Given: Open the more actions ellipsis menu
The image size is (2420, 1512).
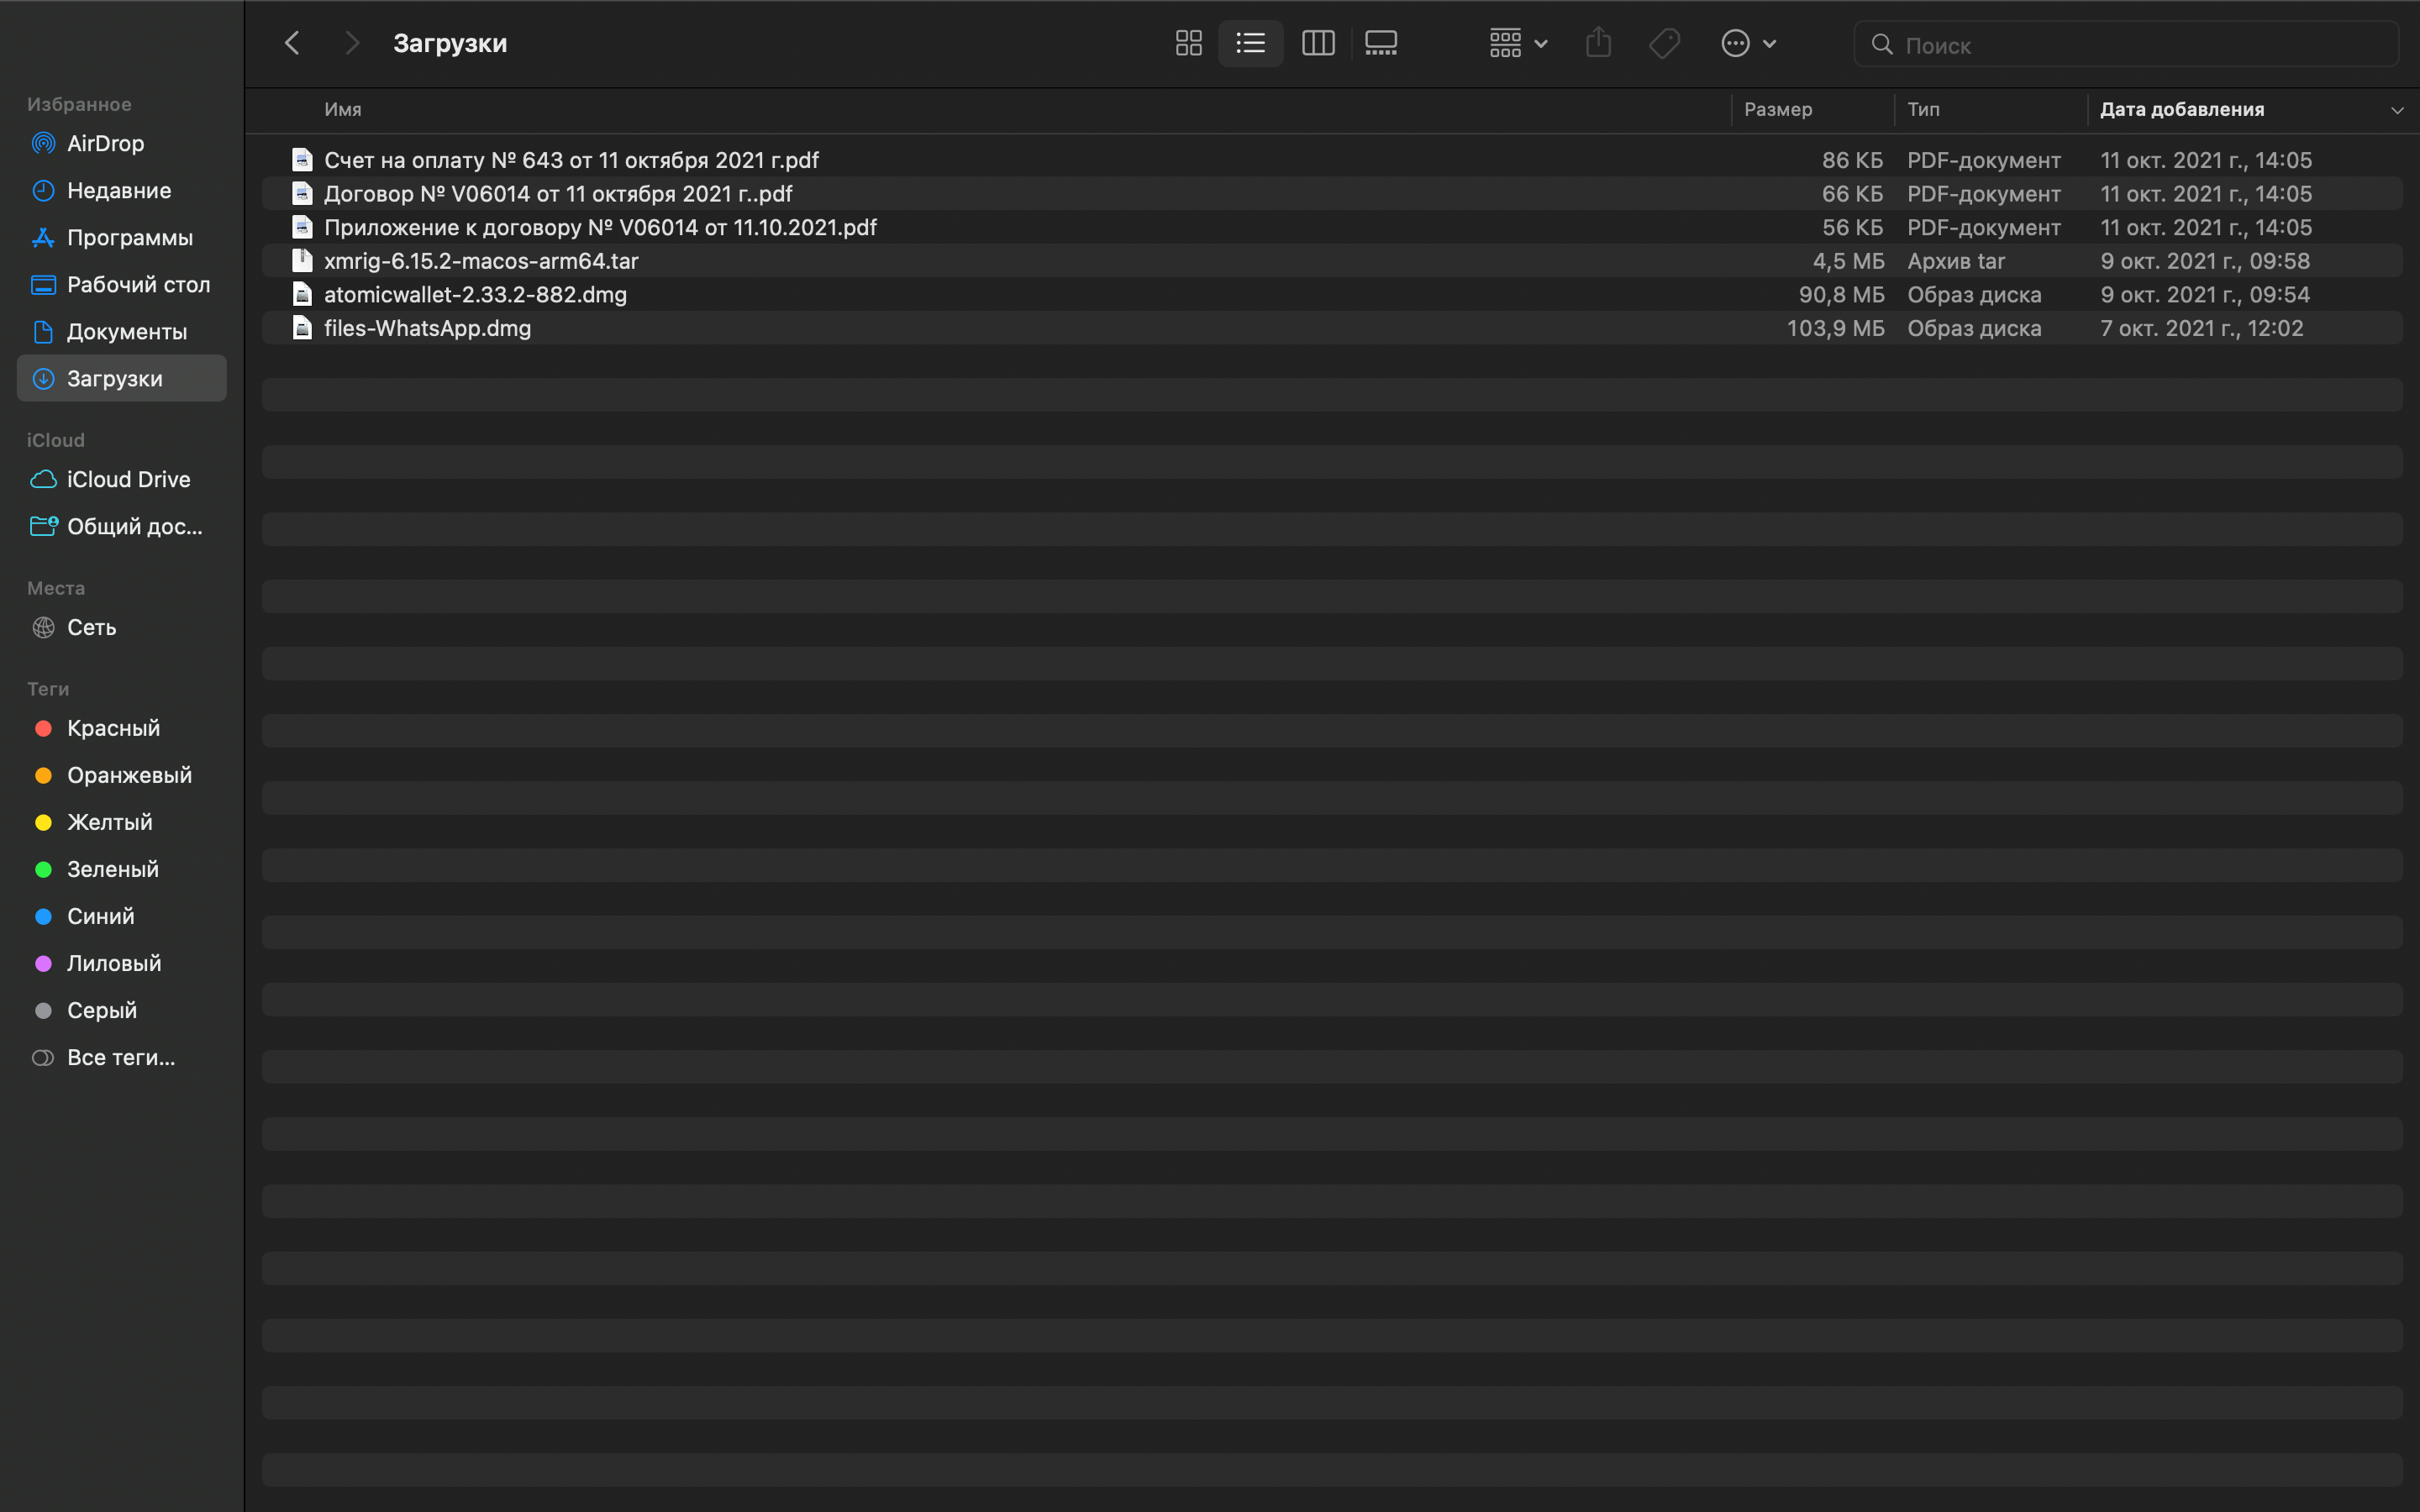Looking at the screenshot, I should coord(1747,44).
